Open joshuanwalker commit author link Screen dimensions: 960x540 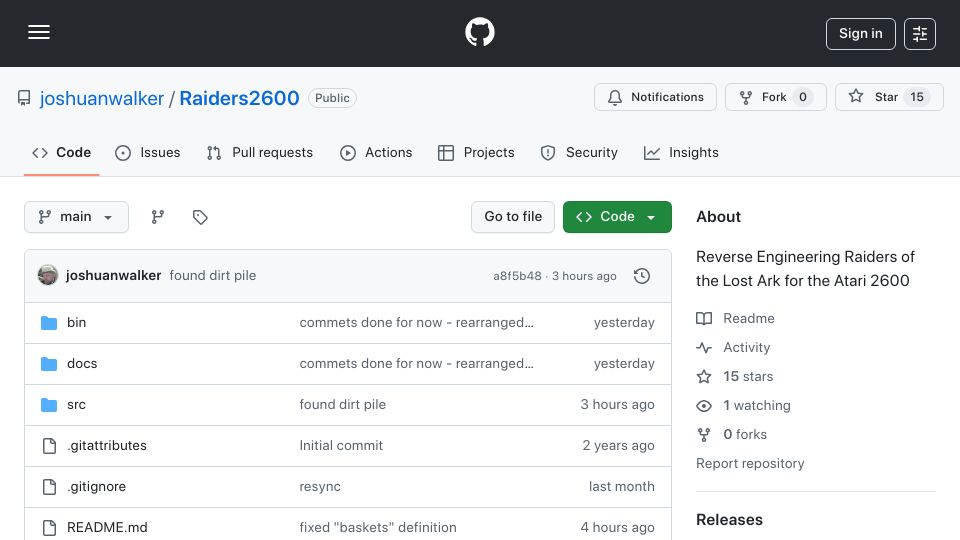(x=113, y=276)
